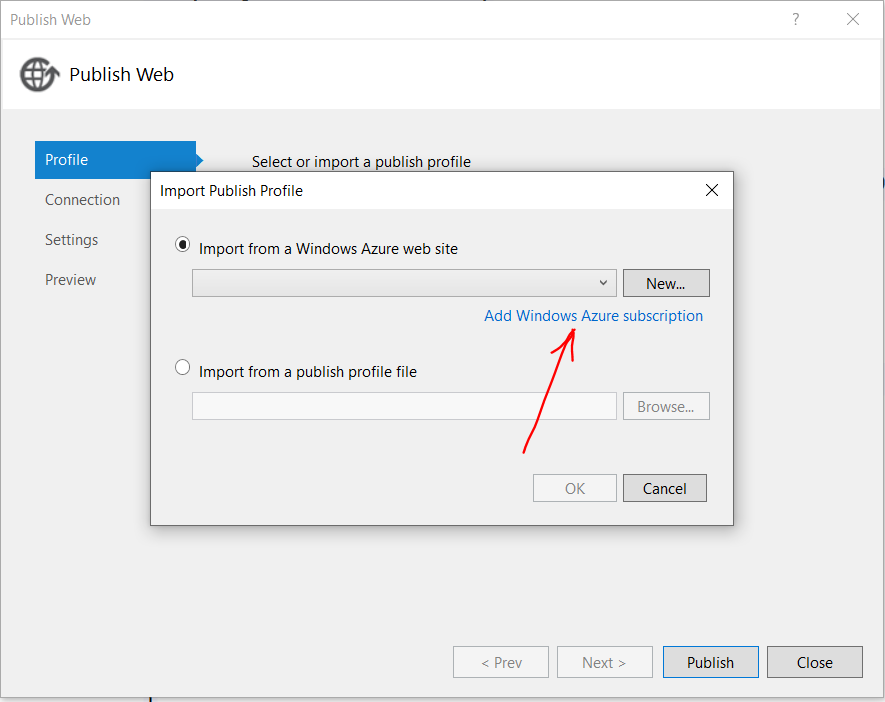Click the Publish button
The image size is (885, 702).
point(711,662)
